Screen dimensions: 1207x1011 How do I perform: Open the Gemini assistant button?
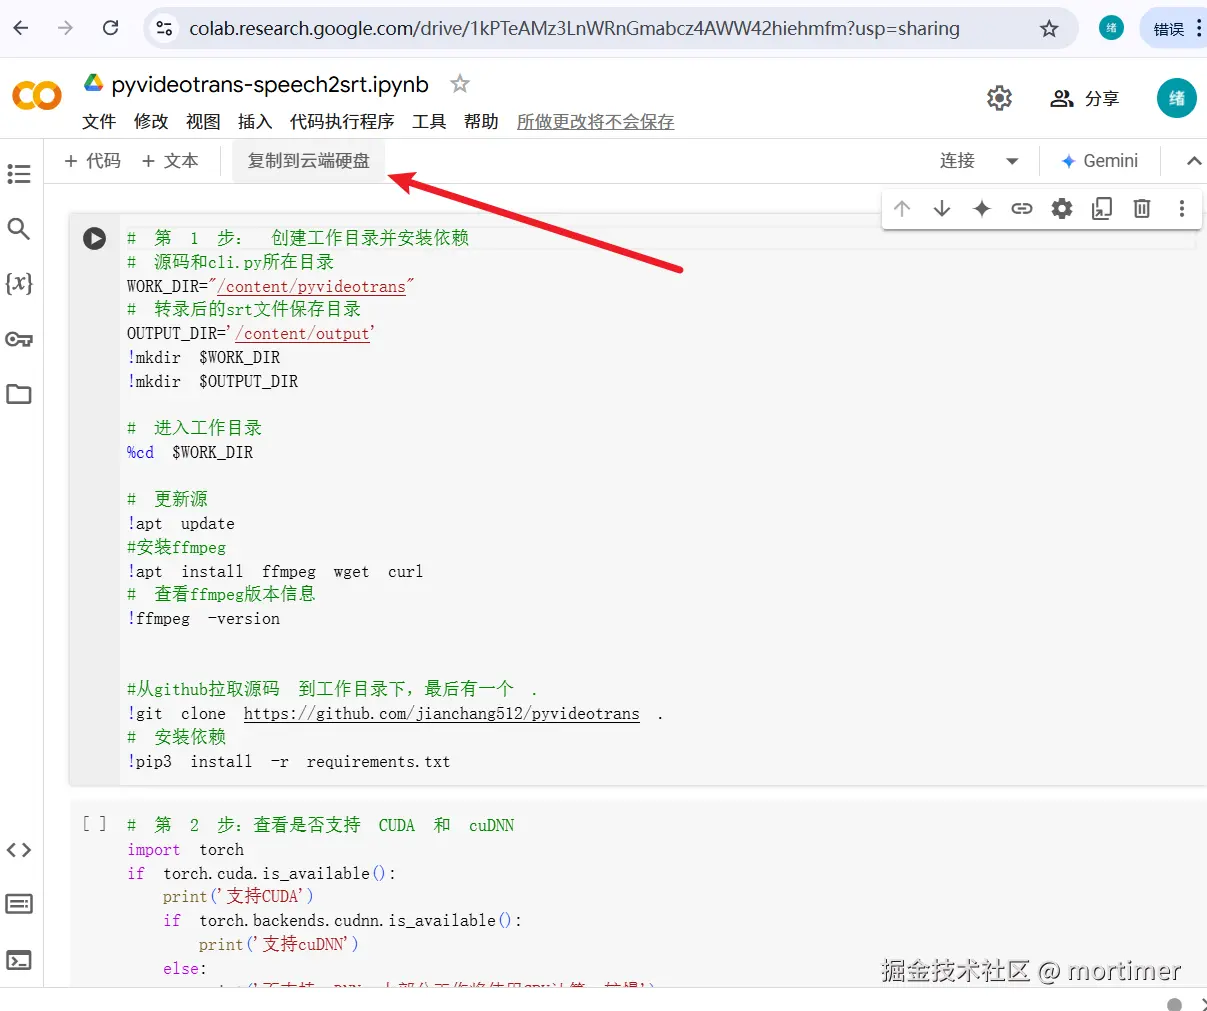click(x=1100, y=161)
